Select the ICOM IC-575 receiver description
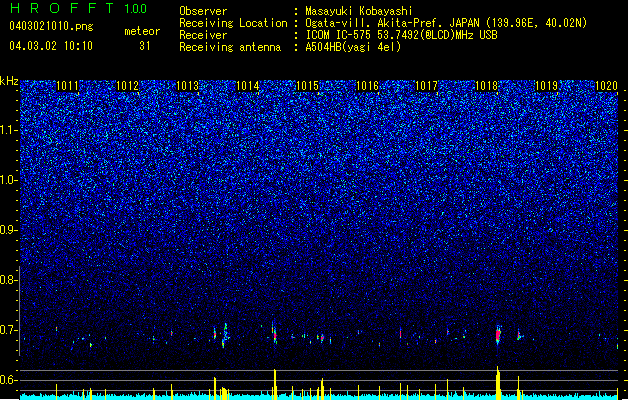Image resolution: width=629 pixels, height=400 pixels. point(401,35)
